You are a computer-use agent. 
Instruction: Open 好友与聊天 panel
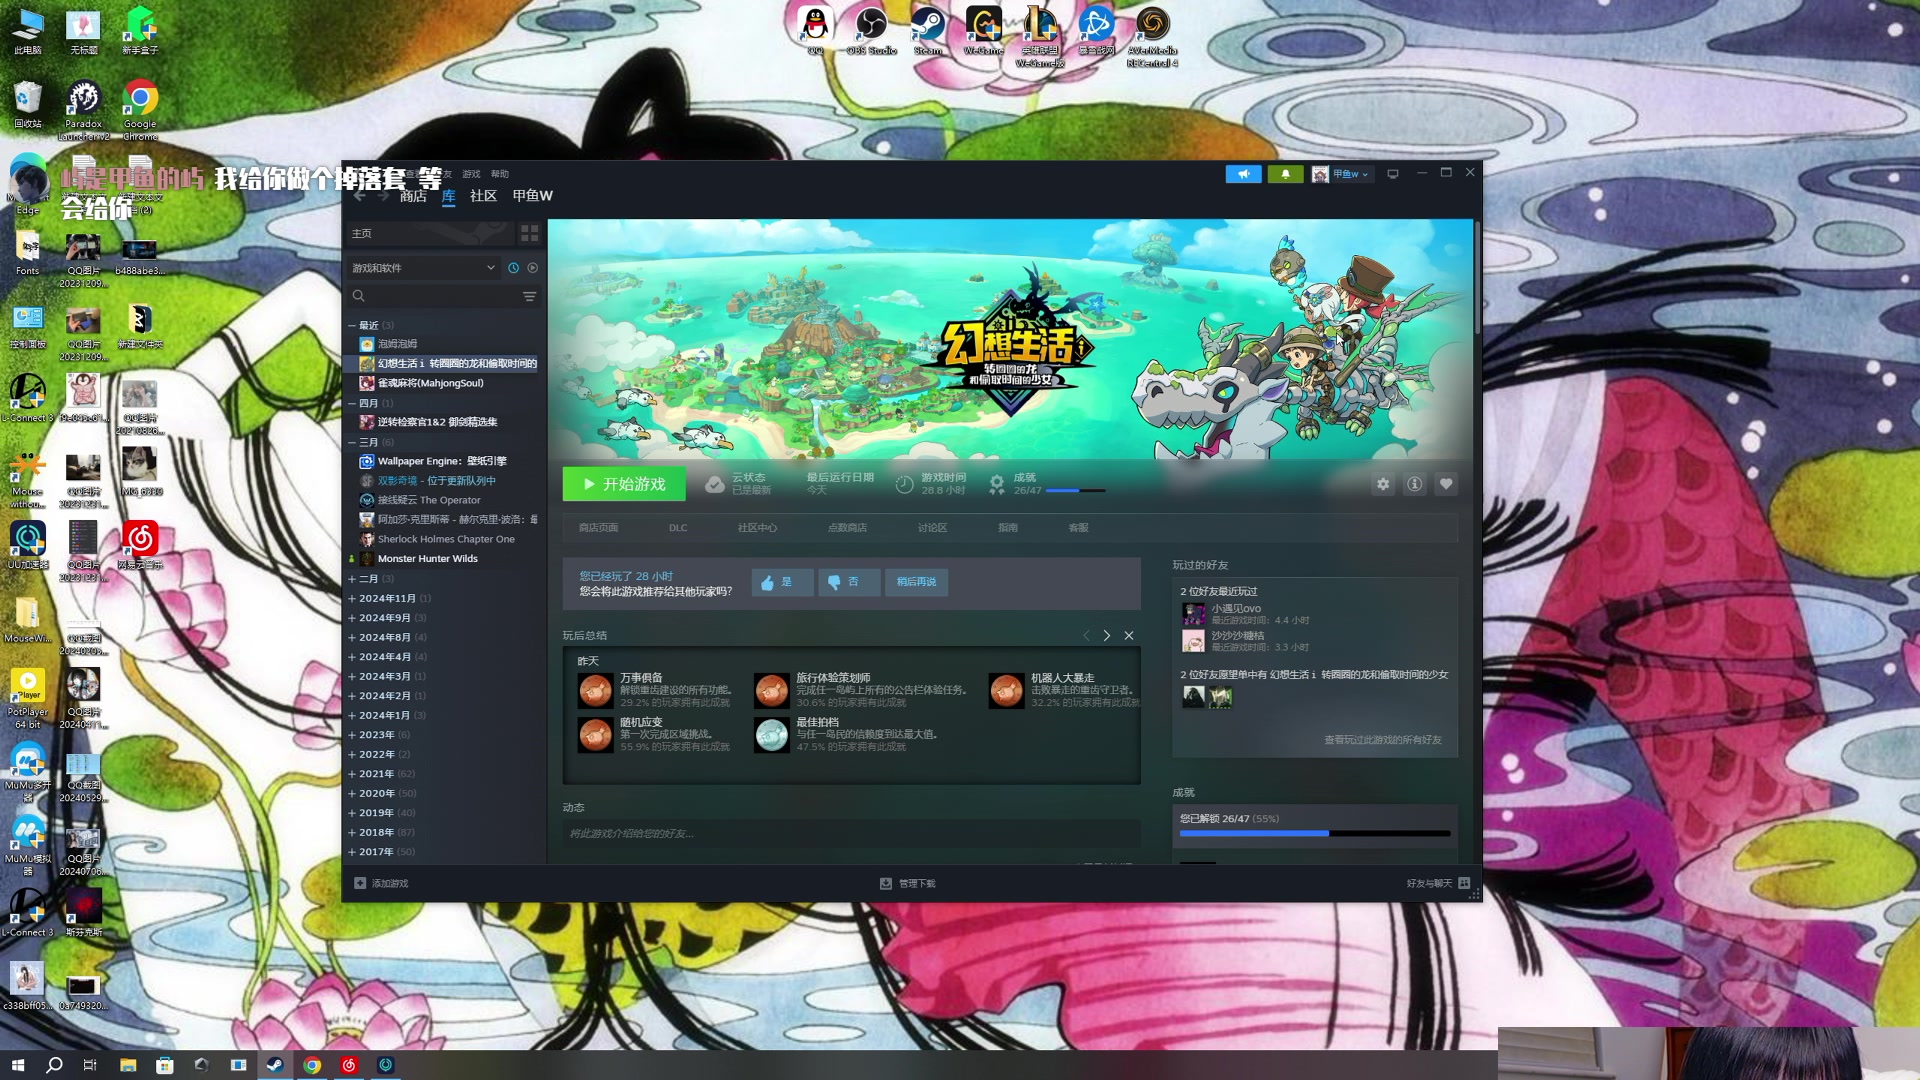(x=1438, y=884)
